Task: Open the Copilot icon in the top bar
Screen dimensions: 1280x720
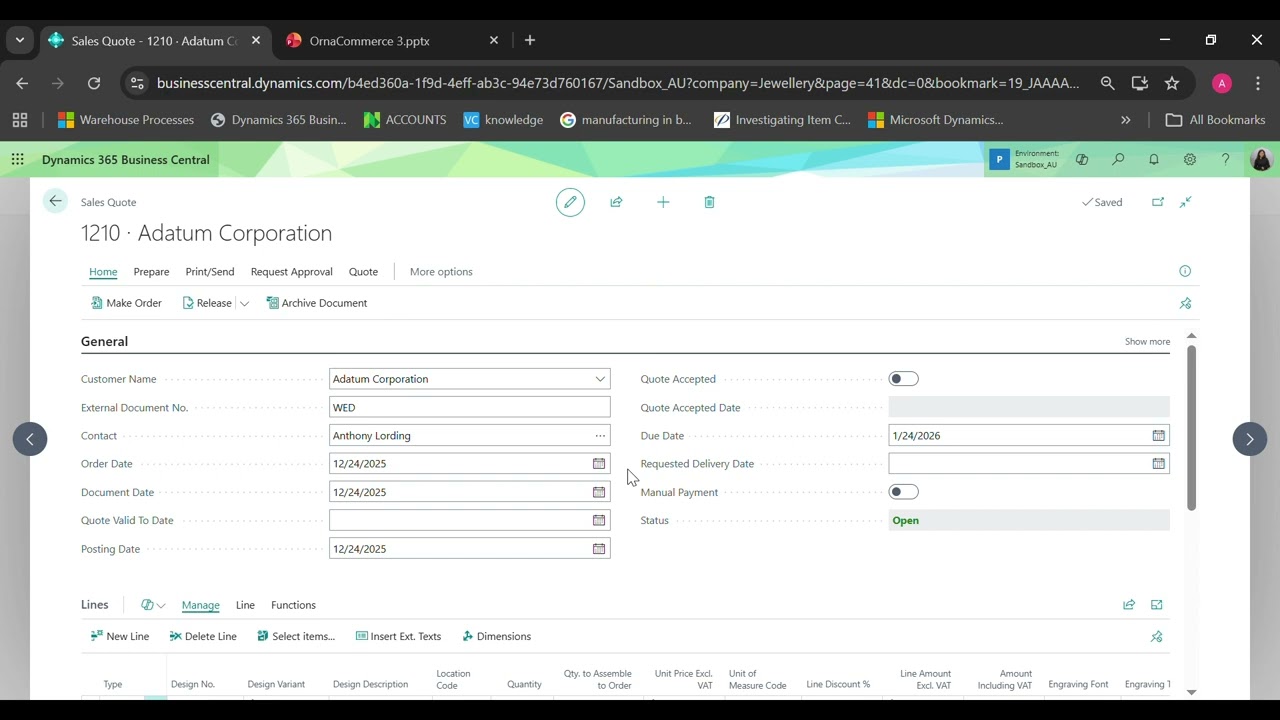Action: click(x=1081, y=159)
